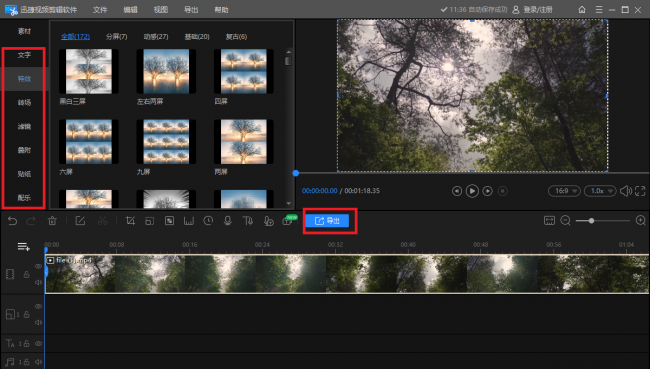Go to home via house icon
The height and width of the screenshot is (369, 650).
[x=582, y=10]
